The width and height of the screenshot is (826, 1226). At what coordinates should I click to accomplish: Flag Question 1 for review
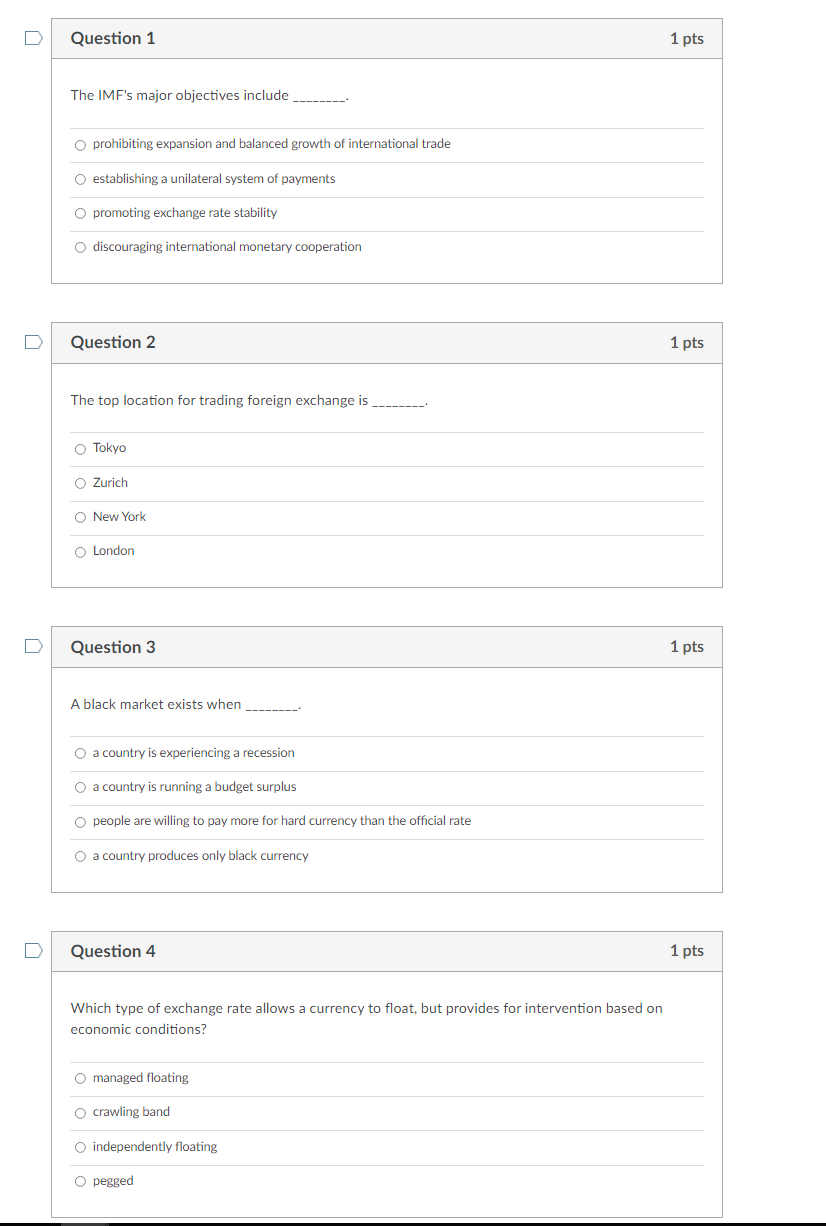(x=32, y=36)
